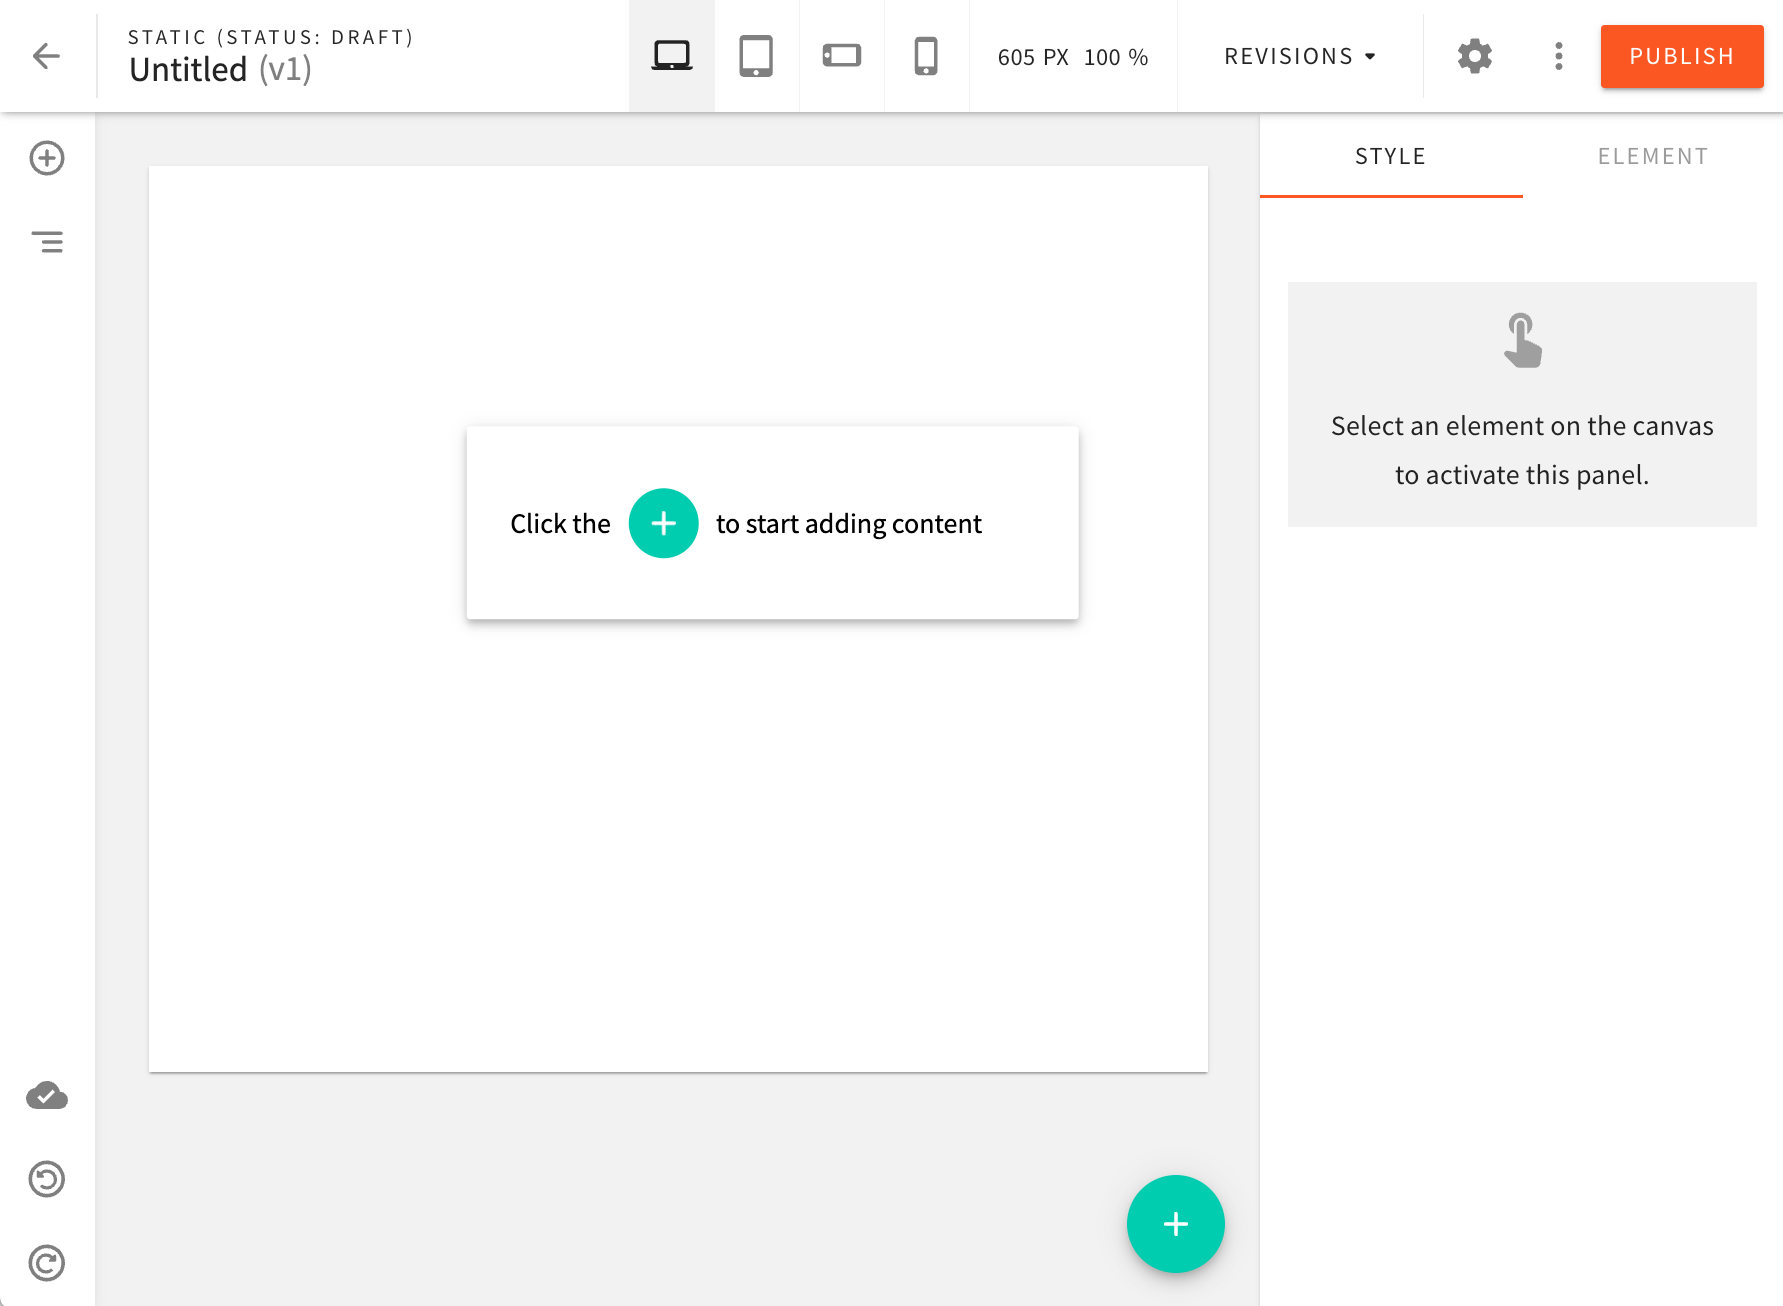Switch to the Element tab
Image resolution: width=1783 pixels, height=1306 pixels.
click(1652, 156)
